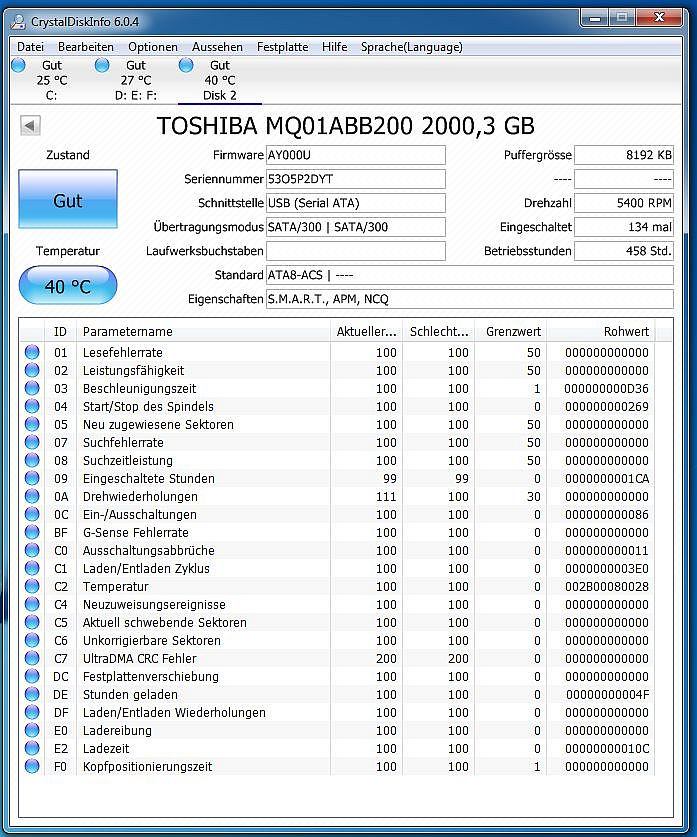
Task: Click the Rohwert column header
Action: click(x=601, y=331)
